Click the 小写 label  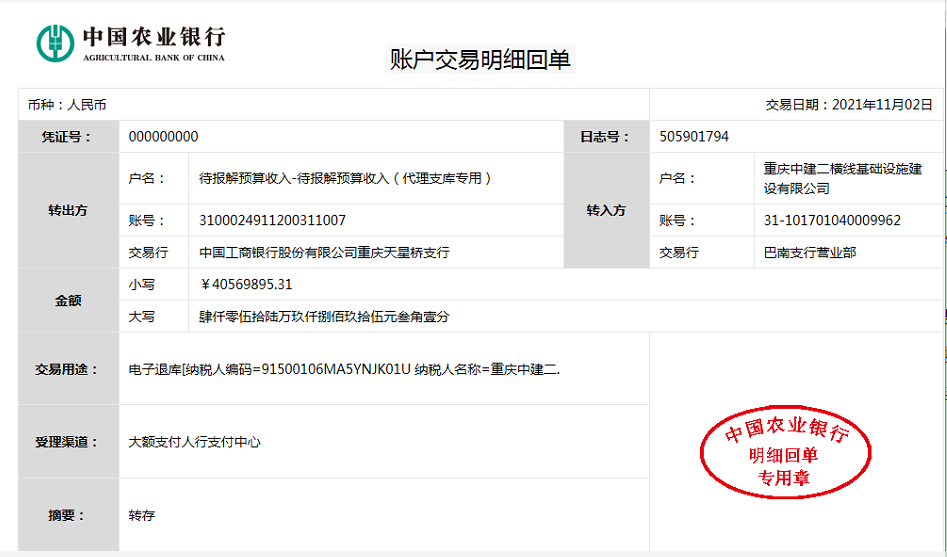pyautogui.click(x=142, y=285)
